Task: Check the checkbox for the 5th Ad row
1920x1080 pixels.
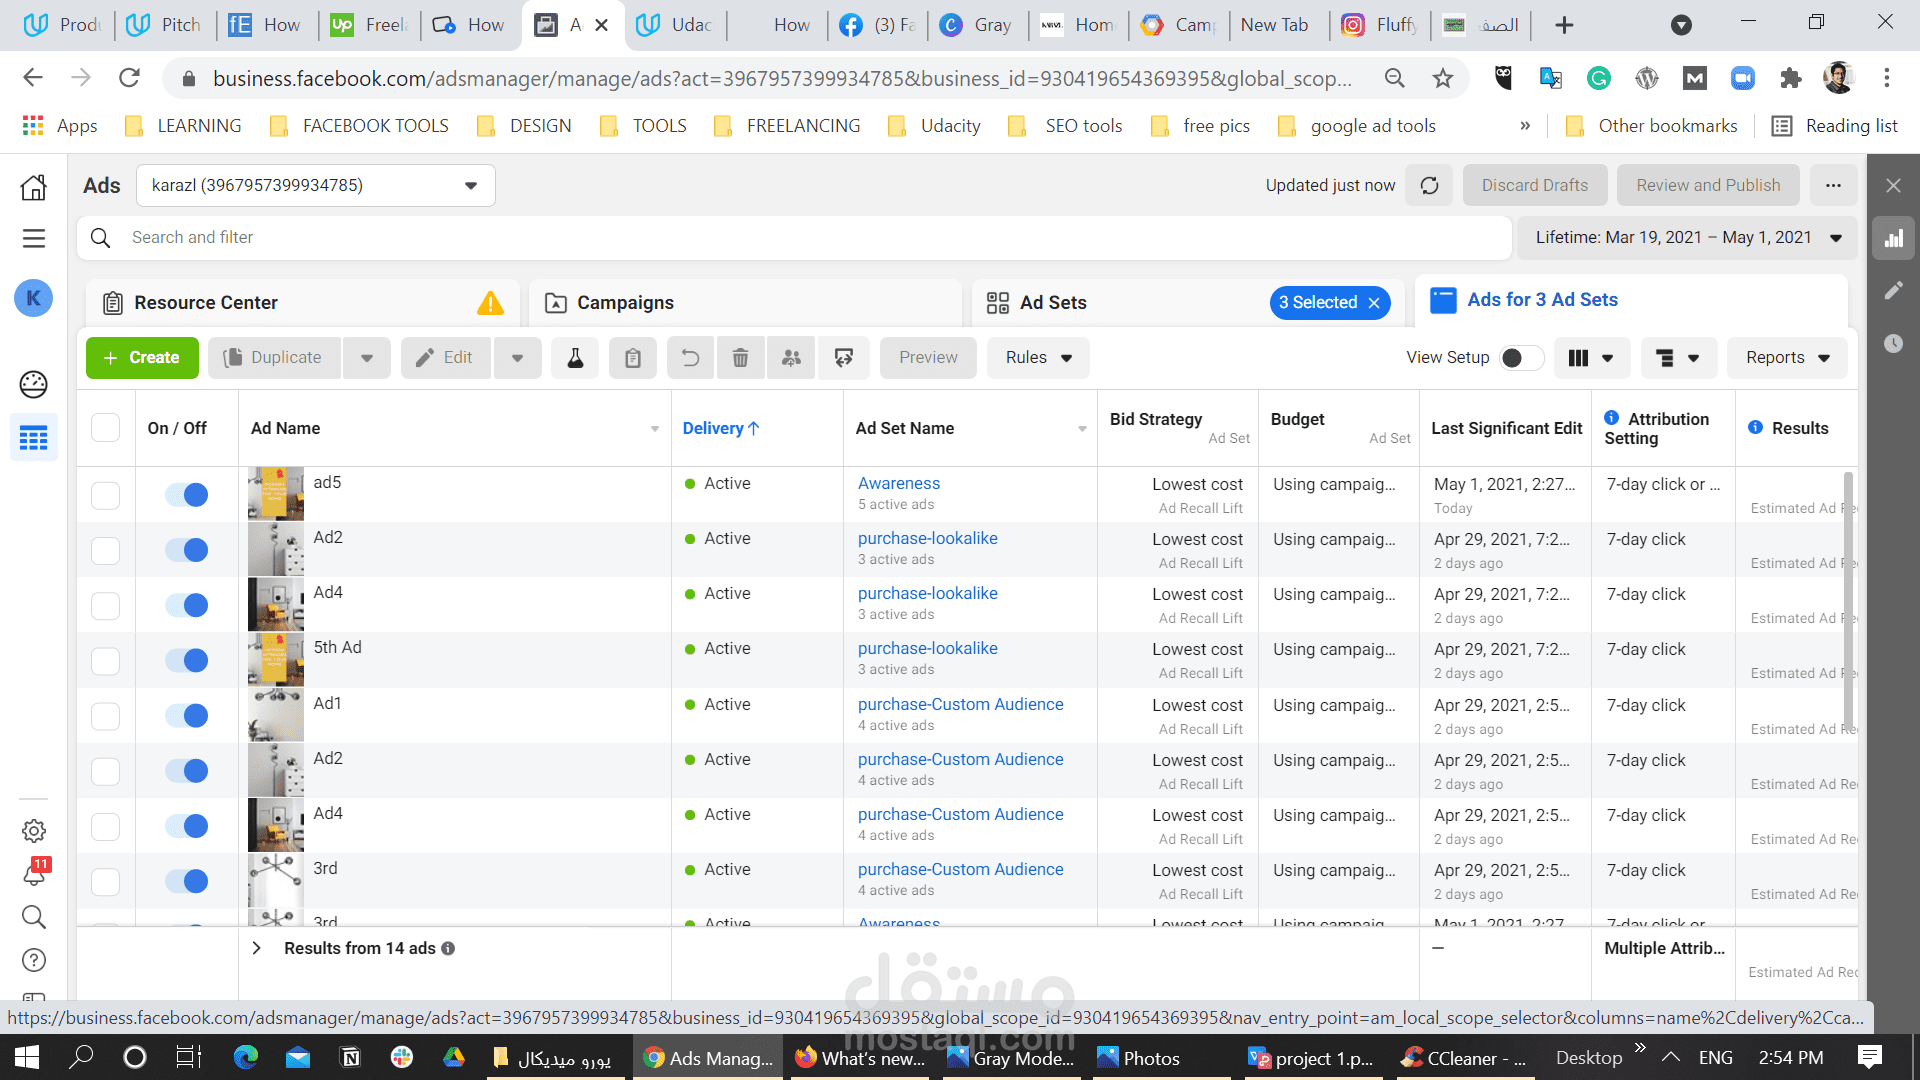Action: click(106, 661)
